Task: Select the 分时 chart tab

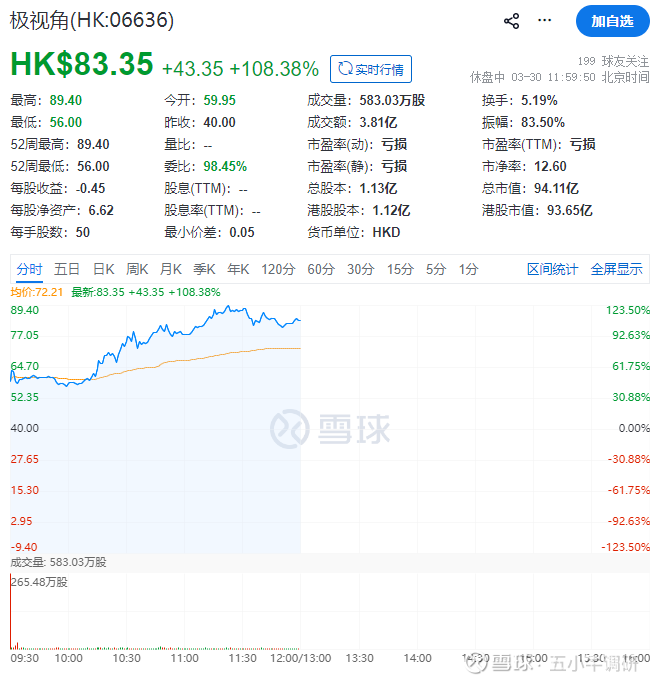Action: (29, 269)
